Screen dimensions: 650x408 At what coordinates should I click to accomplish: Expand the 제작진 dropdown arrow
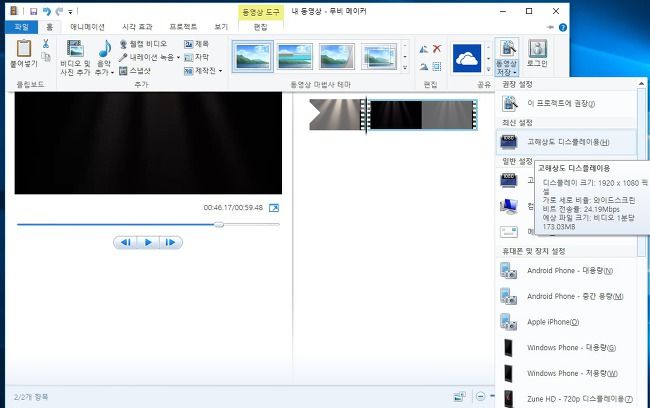220,71
